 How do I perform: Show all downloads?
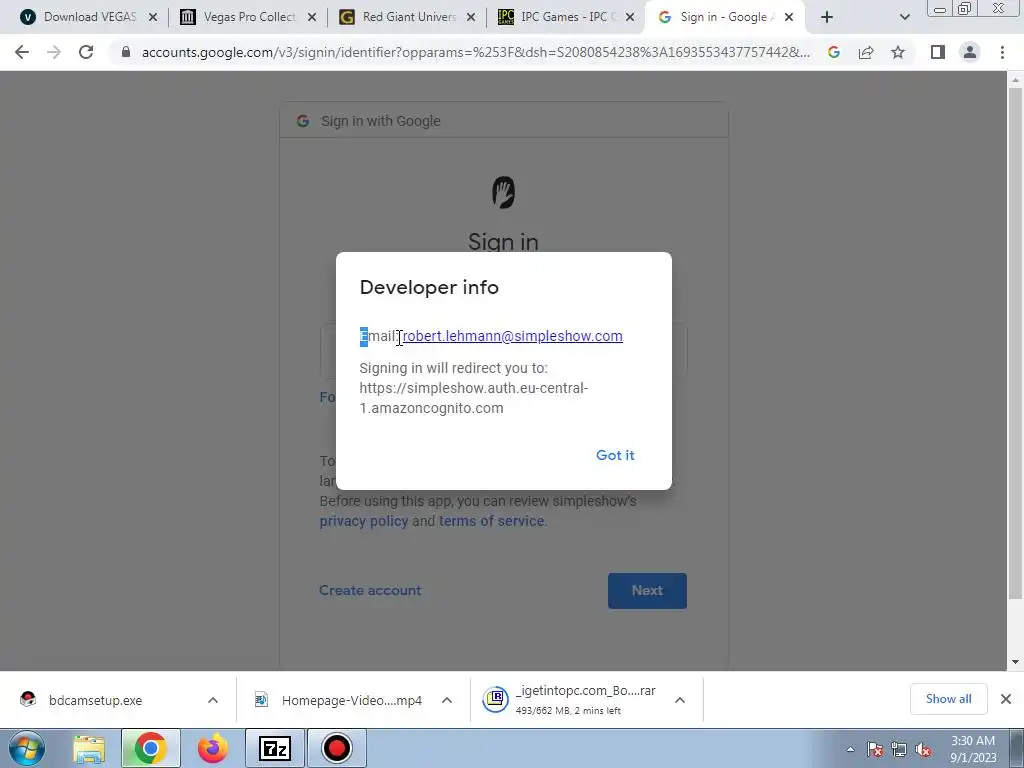click(948, 699)
